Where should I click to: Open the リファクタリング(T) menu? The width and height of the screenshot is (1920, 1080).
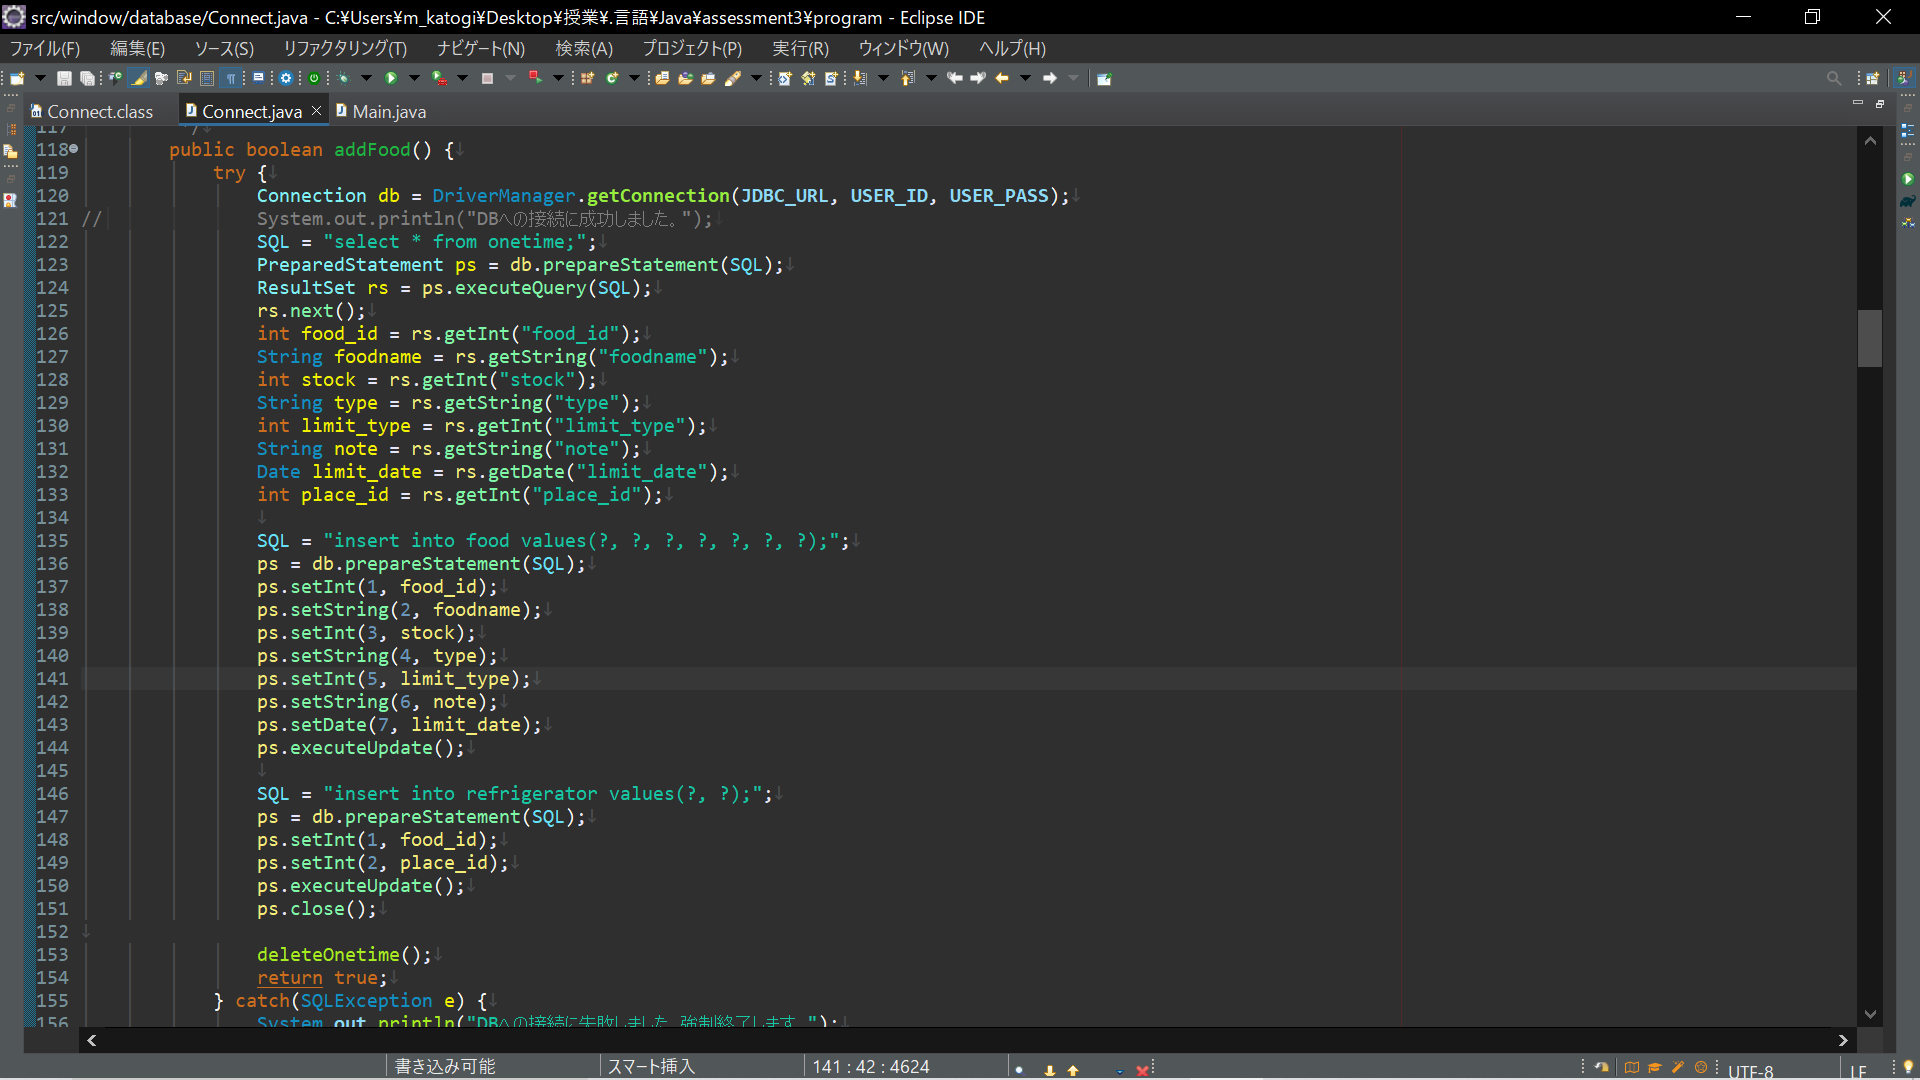(x=344, y=48)
